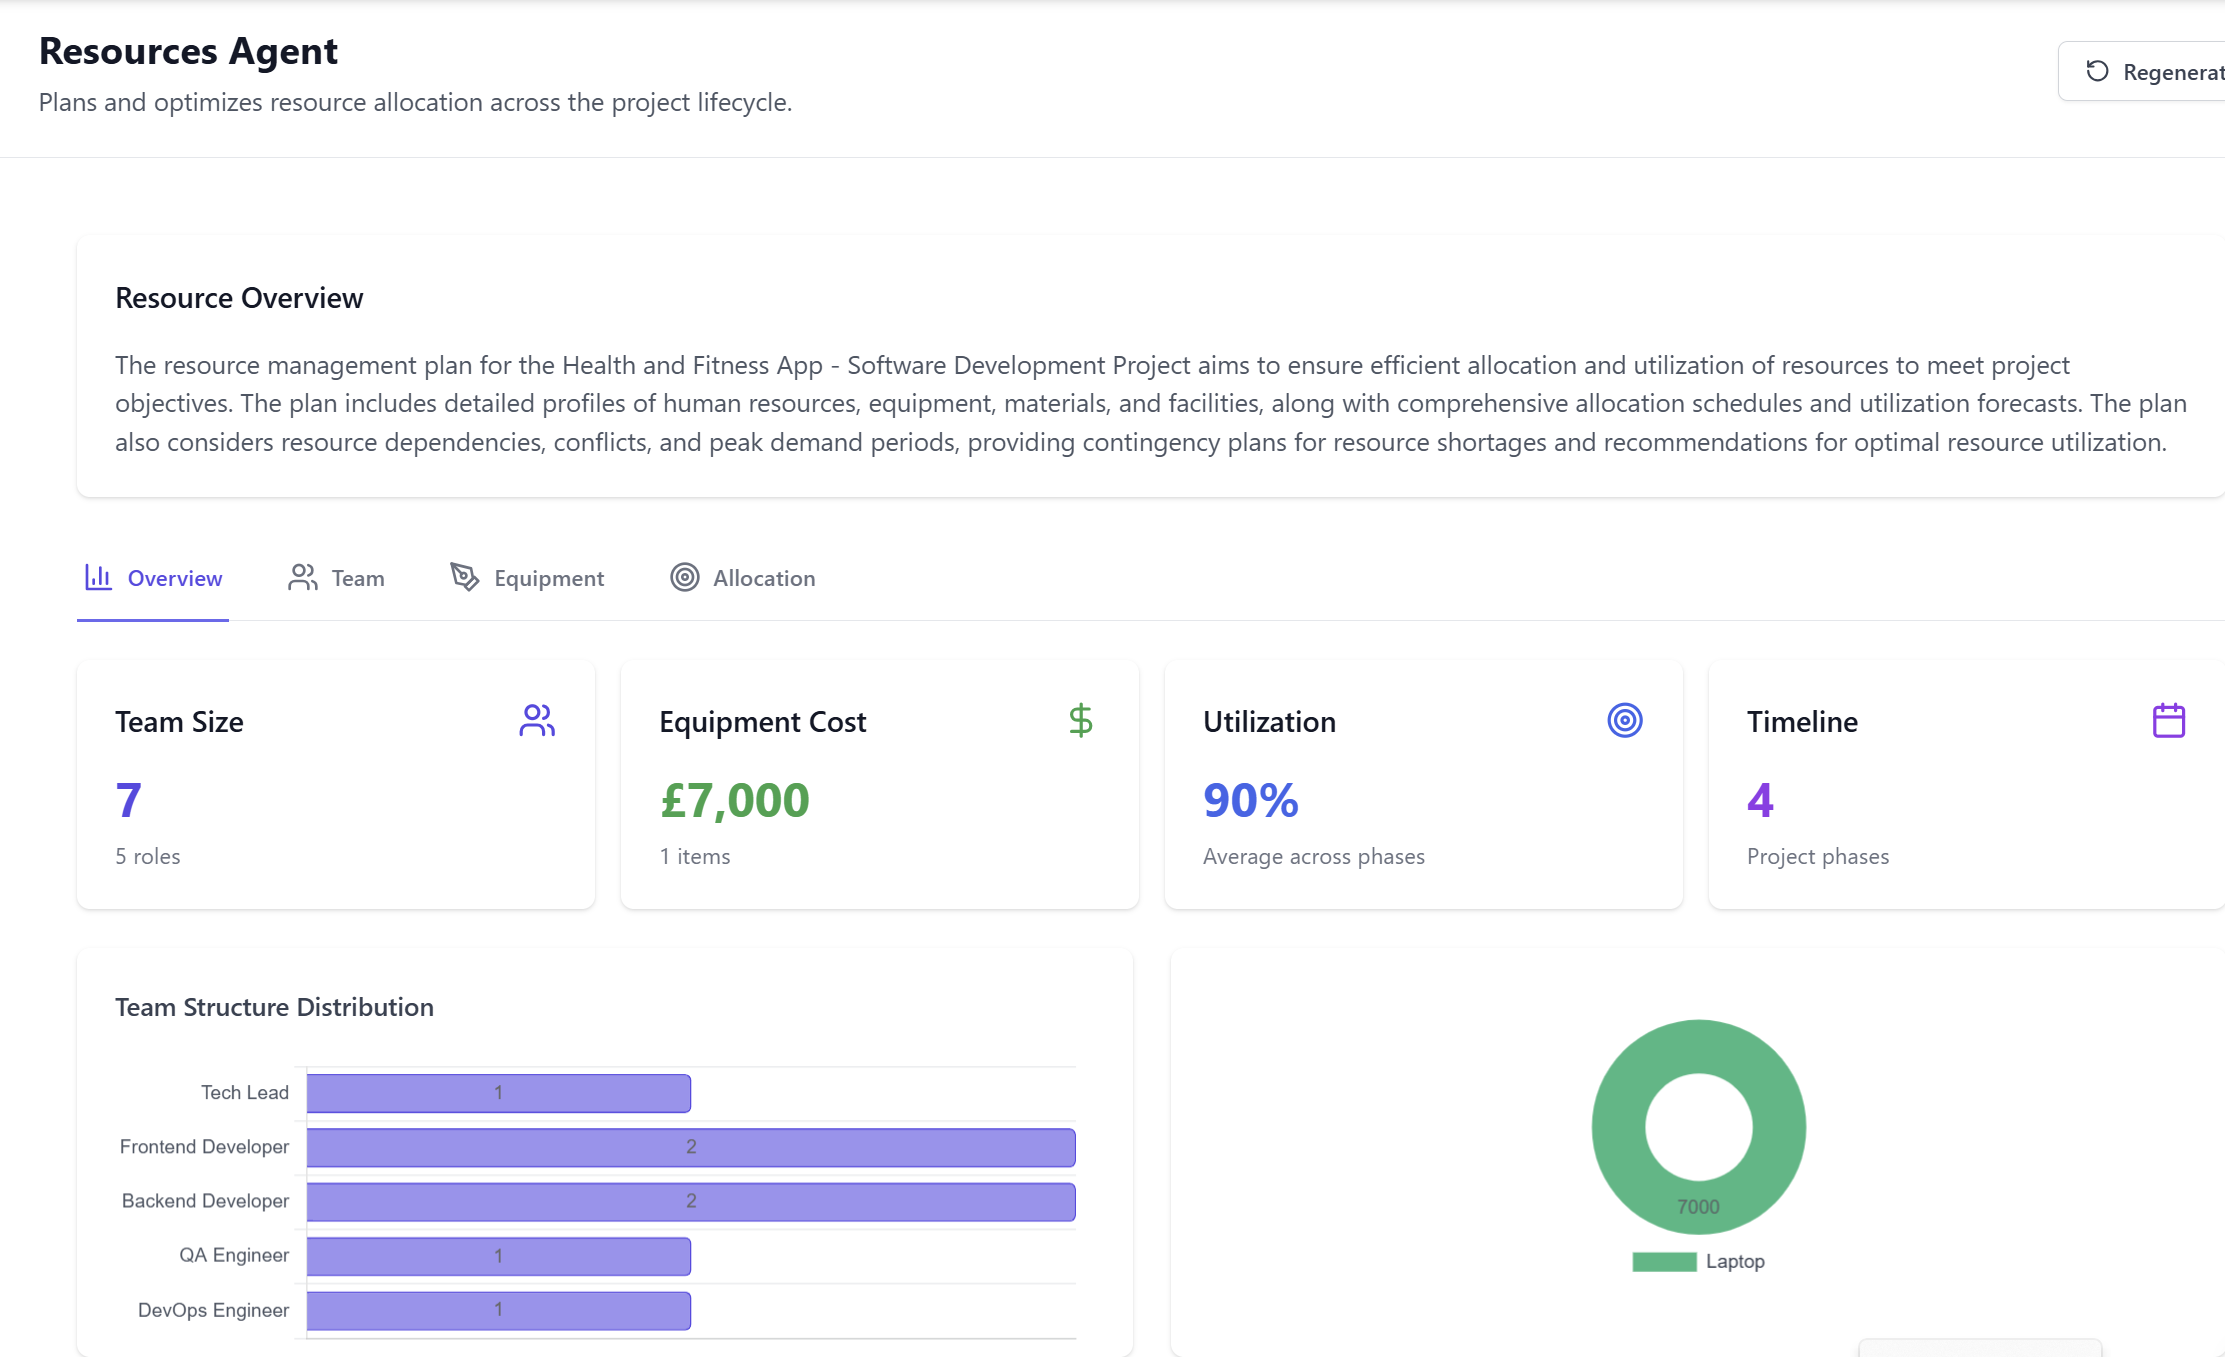Click the calendar icon in Timeline card
Image resolution: width=2225 pixels, height=1357 pixels.
click(2168, 720)
